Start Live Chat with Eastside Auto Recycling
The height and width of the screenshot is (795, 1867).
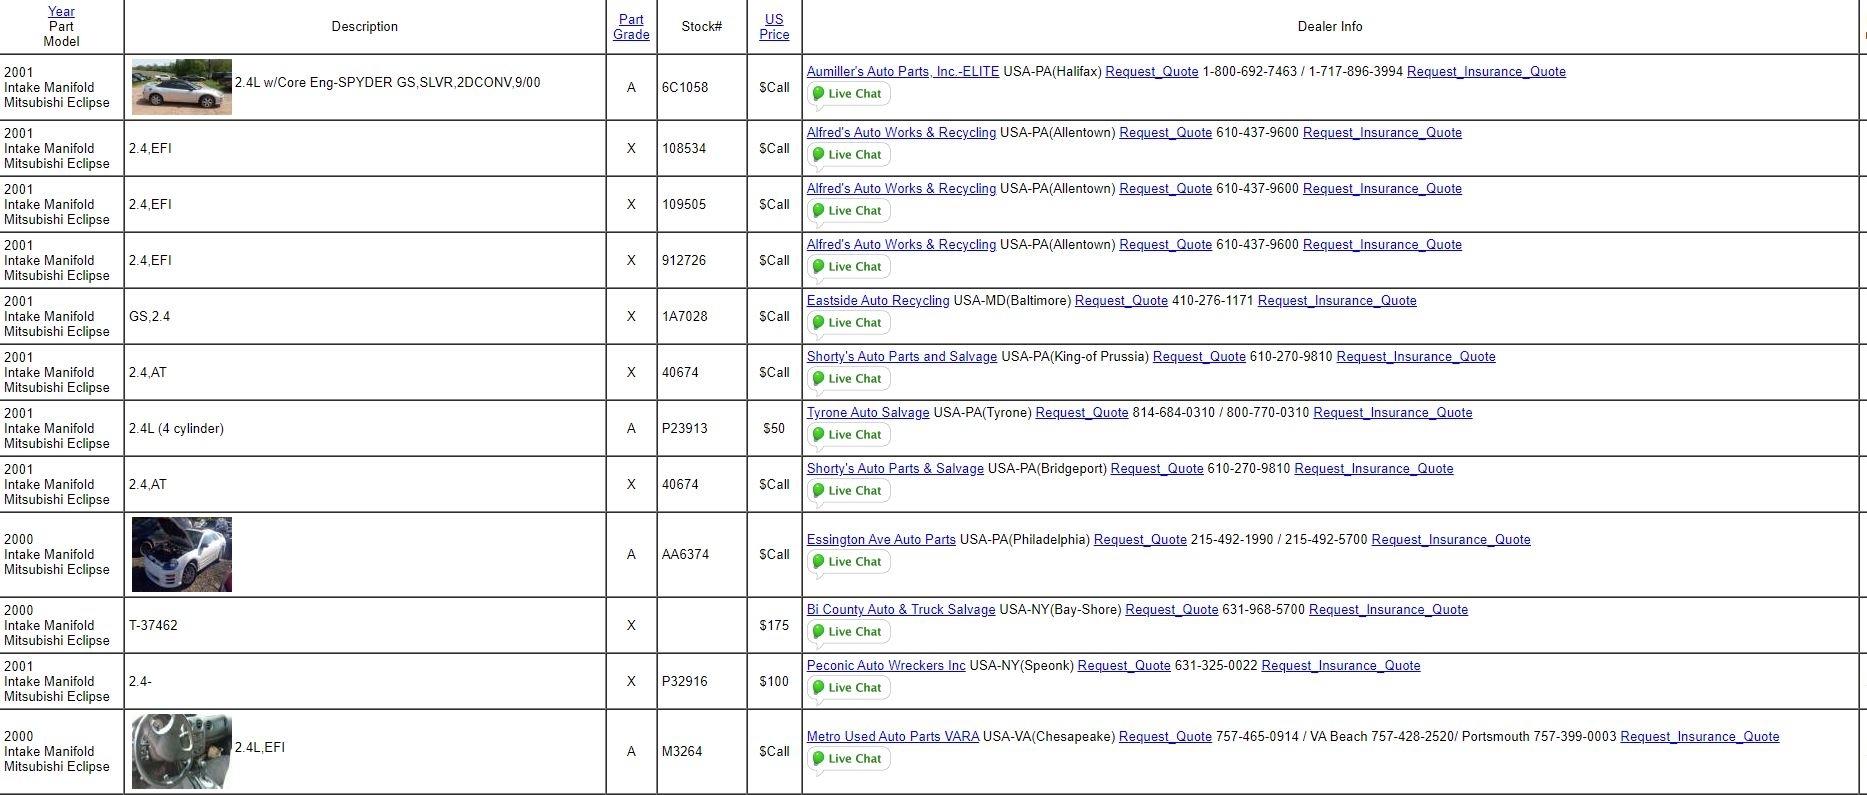(x=848, y=323)
